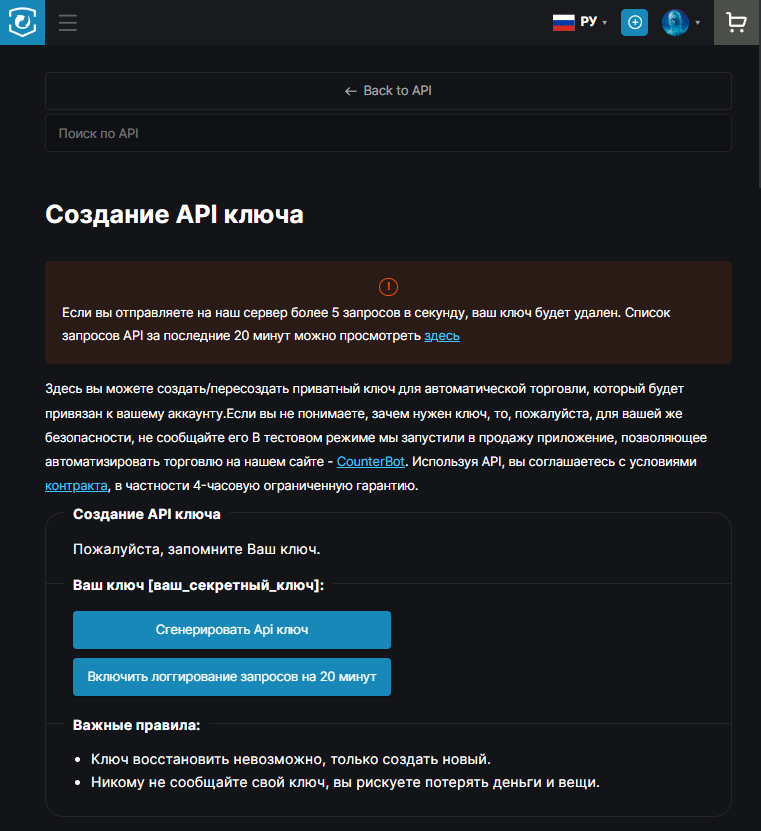Image resolution: width=761 pixels, height=831 pixels.
Task: Go back via the Back to API button
Action: tap(388, 91)
